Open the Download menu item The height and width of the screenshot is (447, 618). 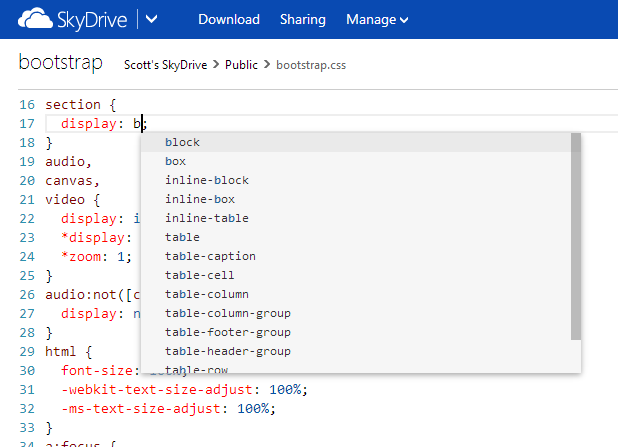[229, 19]
